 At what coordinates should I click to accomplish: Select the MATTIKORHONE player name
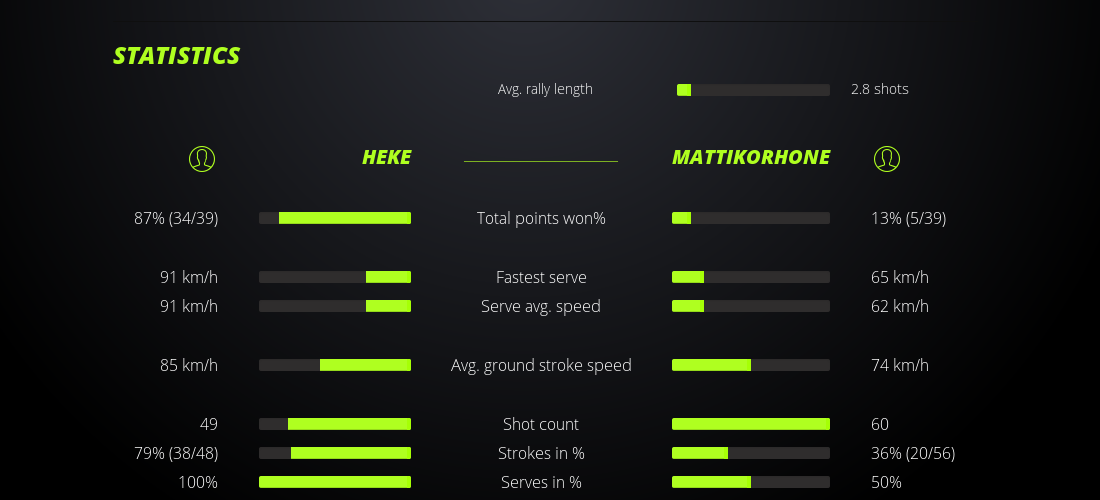pos(751,158)
